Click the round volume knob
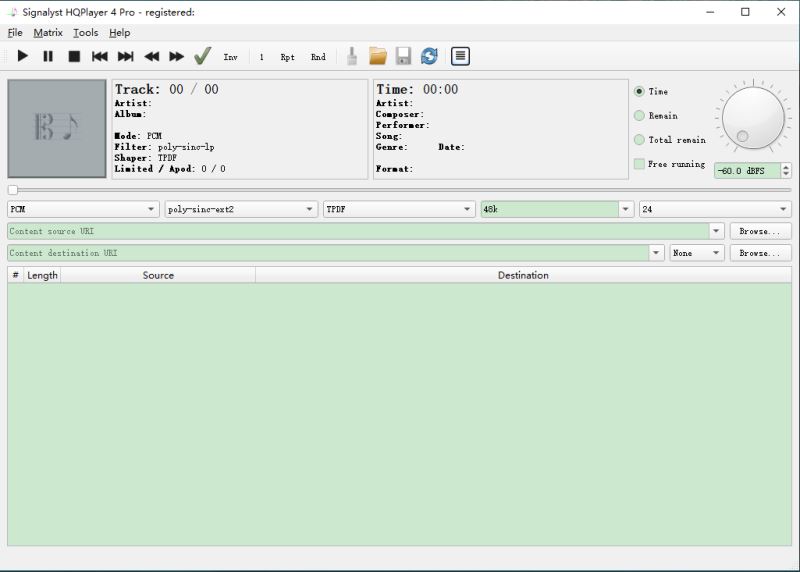Viewport: 800px width, 572px height. [753, 118]
